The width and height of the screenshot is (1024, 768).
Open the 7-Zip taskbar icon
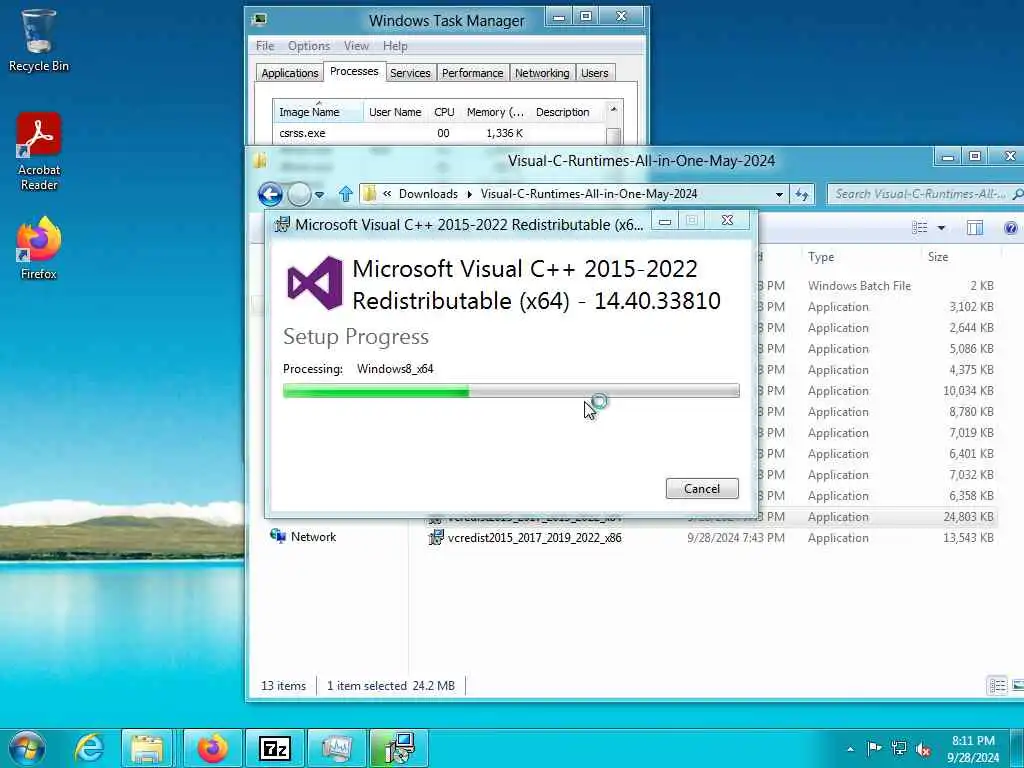pos(274,748)
